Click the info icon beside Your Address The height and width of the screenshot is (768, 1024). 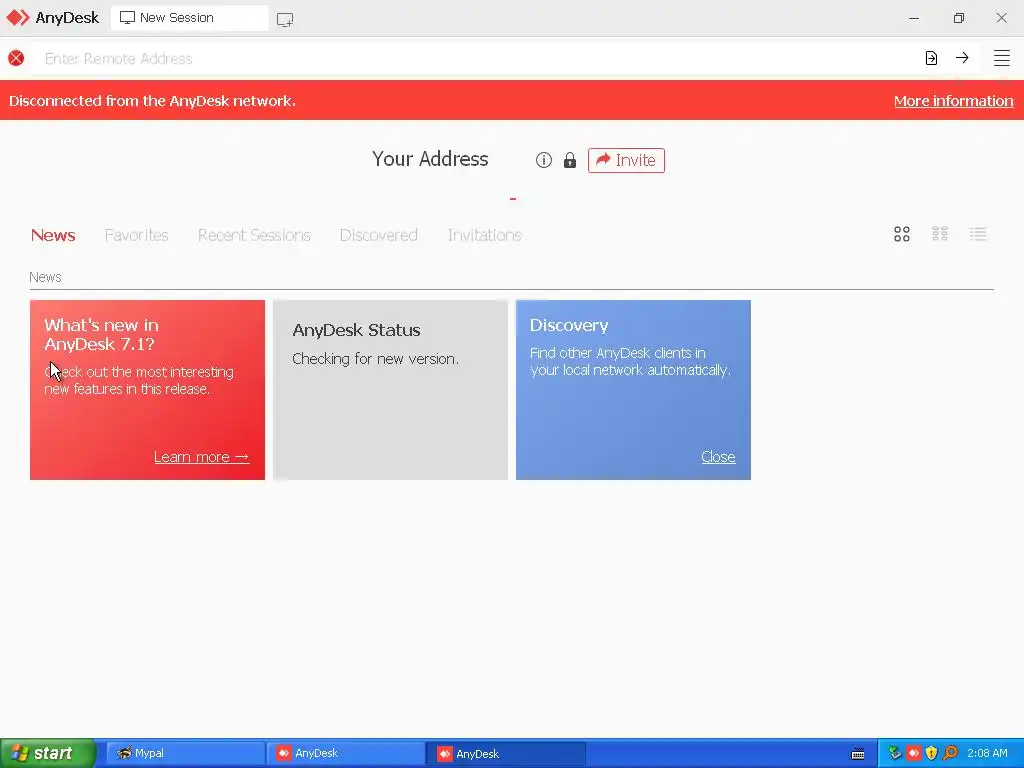click(543, 160)
